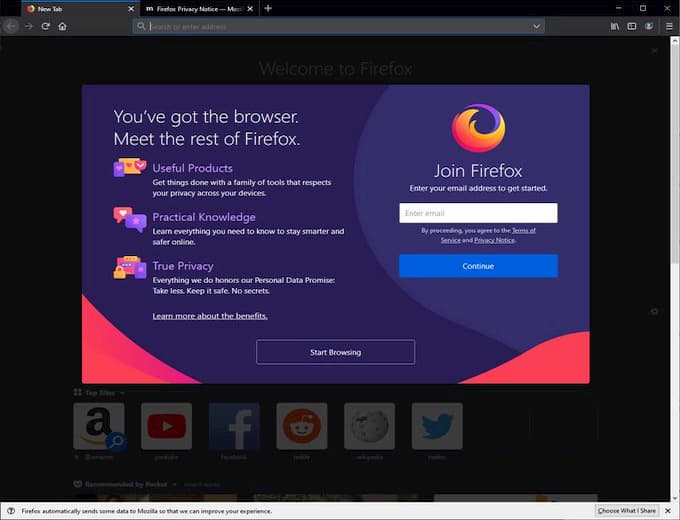The image size is (680, 520).
Task: Open the Reddit top site tile
Action: pos(302,426)
